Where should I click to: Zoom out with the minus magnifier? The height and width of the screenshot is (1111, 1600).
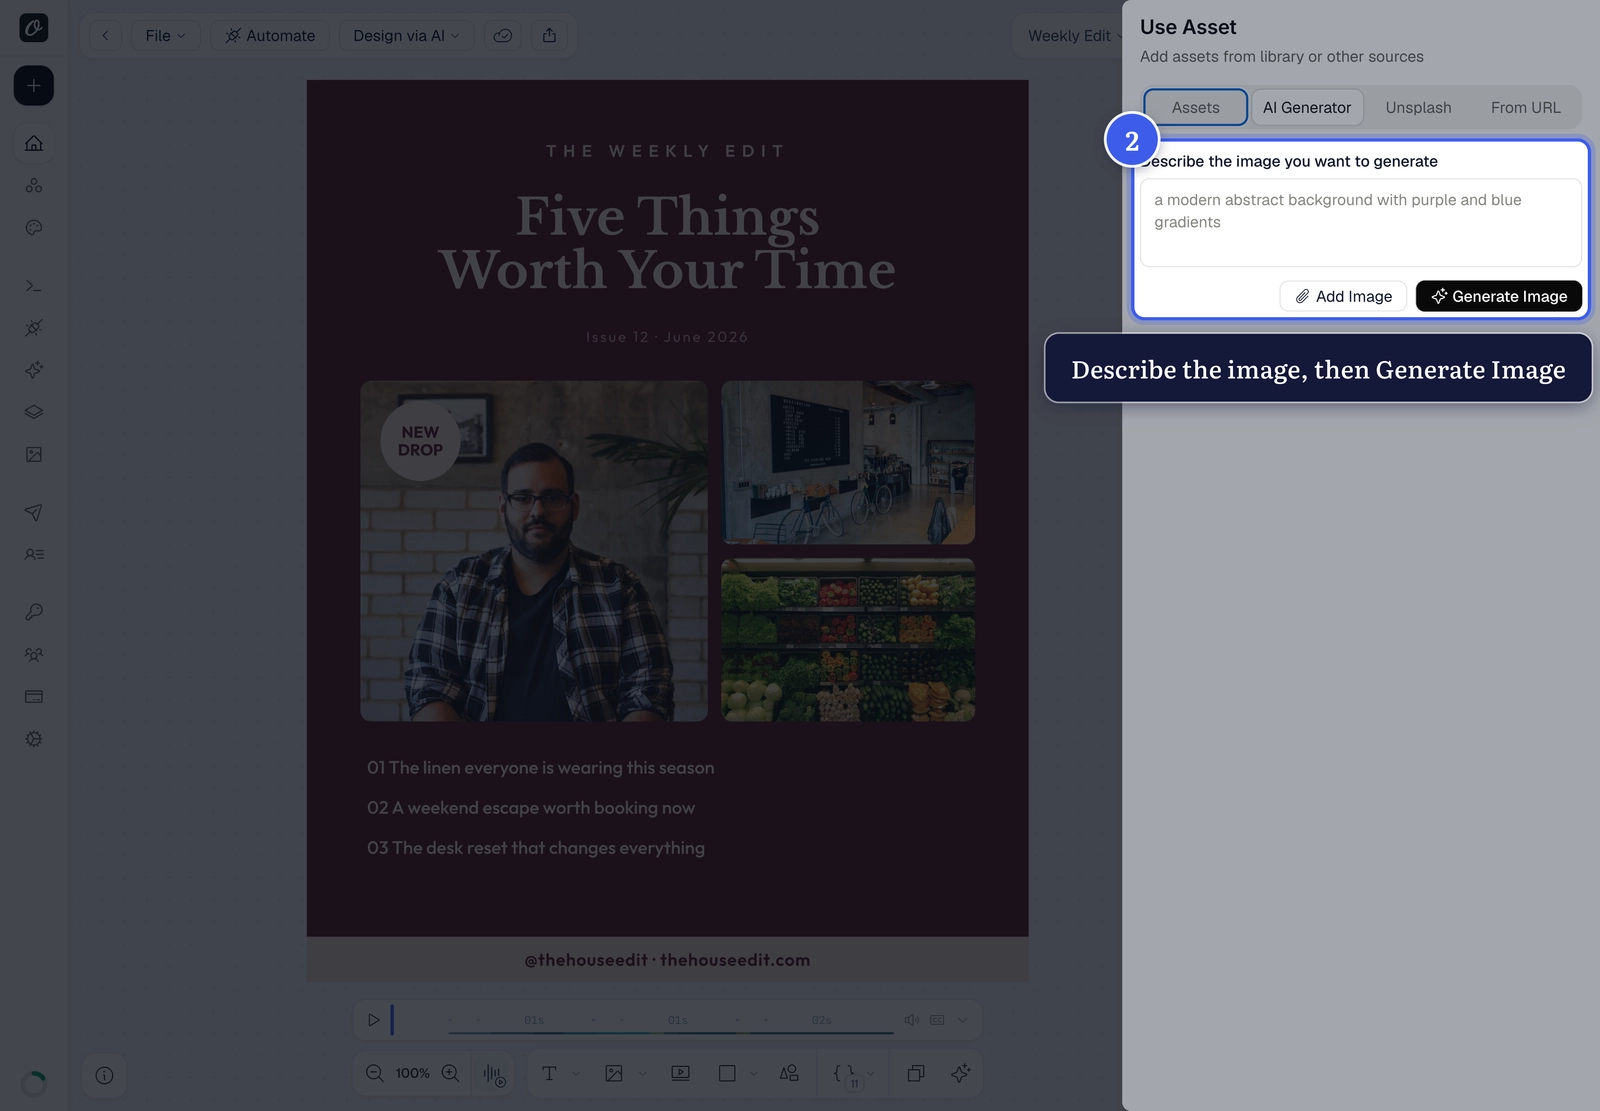click(375, 1073)
